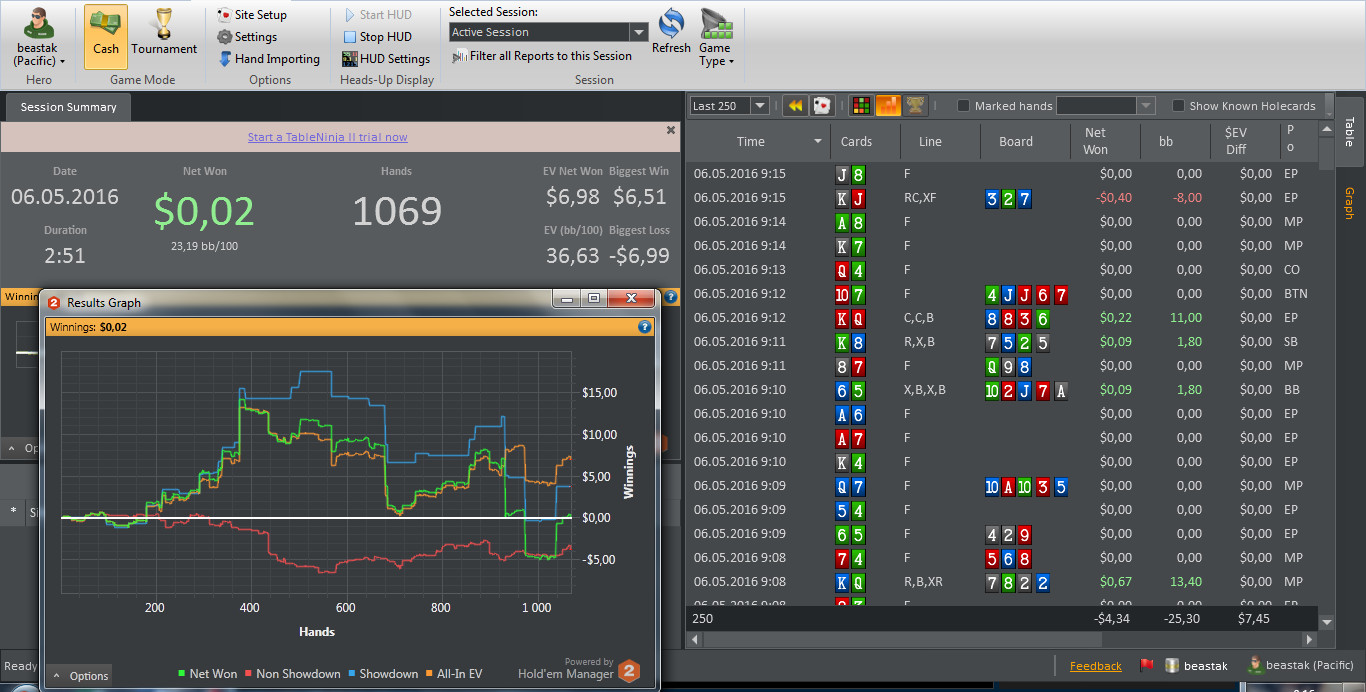This screenshot has width=1366, height=692.
Task: Click the Hold'em Manager 2 logo
Action: point(628,672)
